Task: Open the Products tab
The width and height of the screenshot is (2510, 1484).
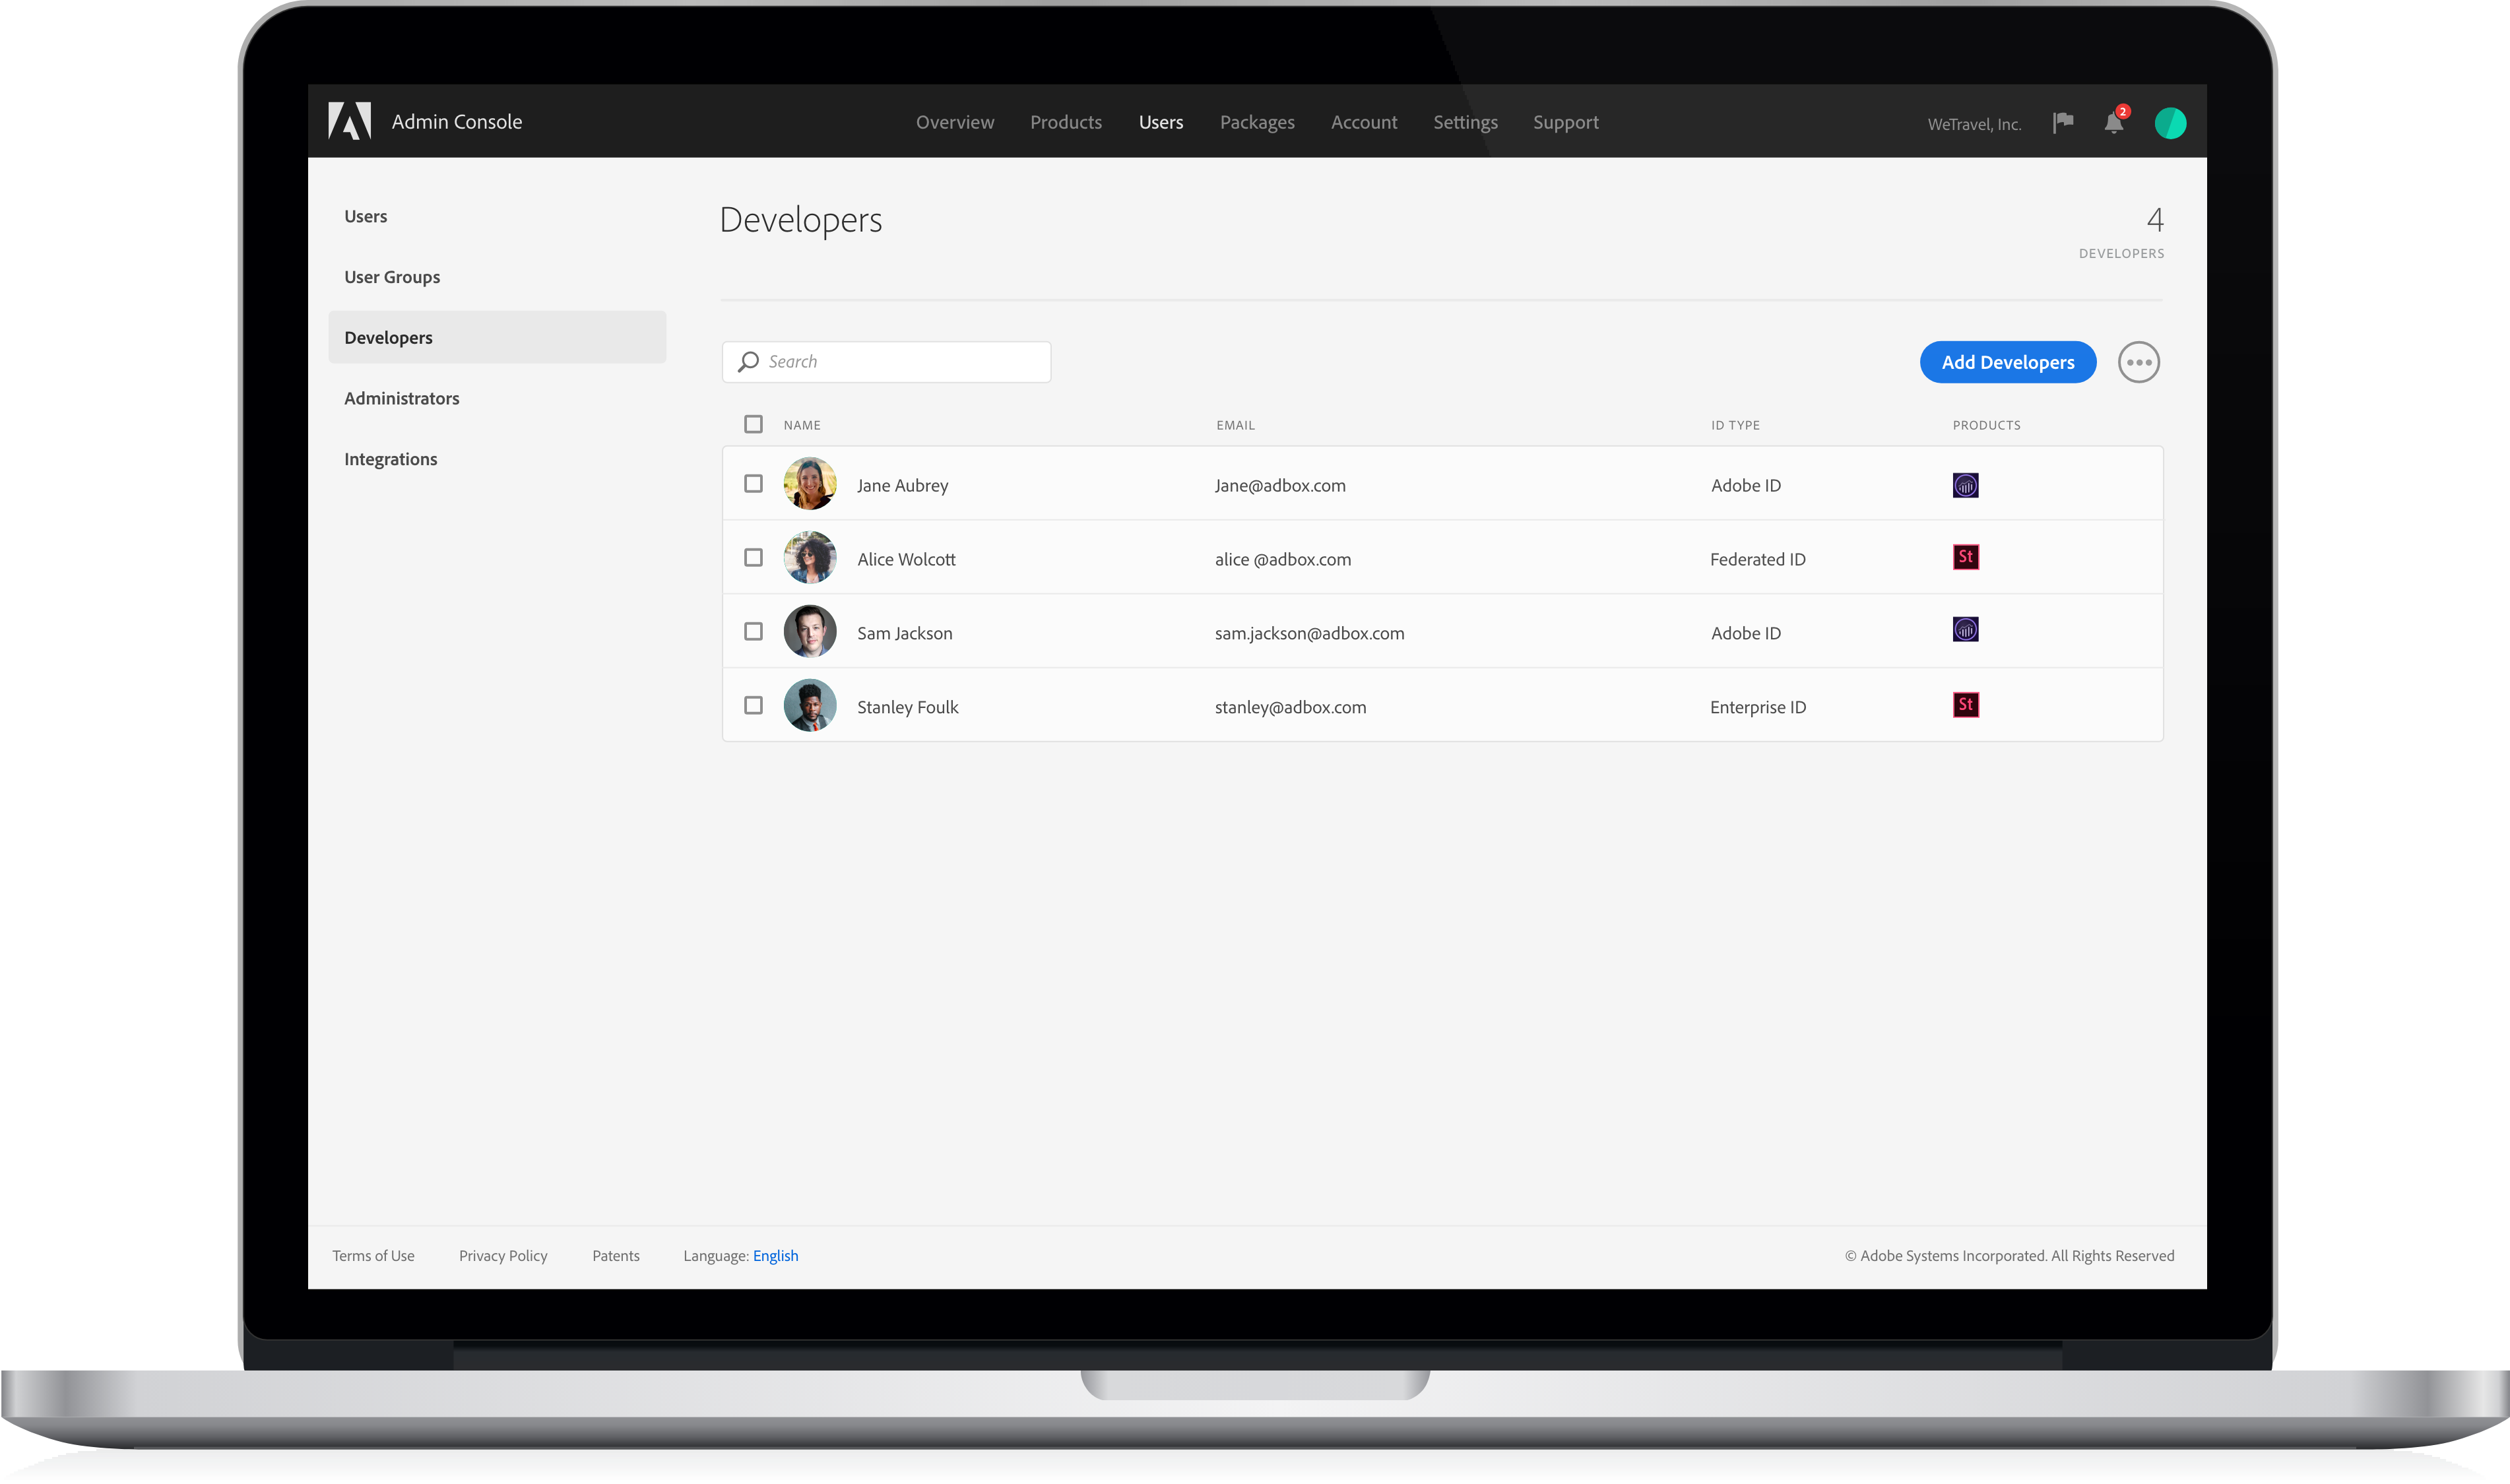Action: [1066, 122]
